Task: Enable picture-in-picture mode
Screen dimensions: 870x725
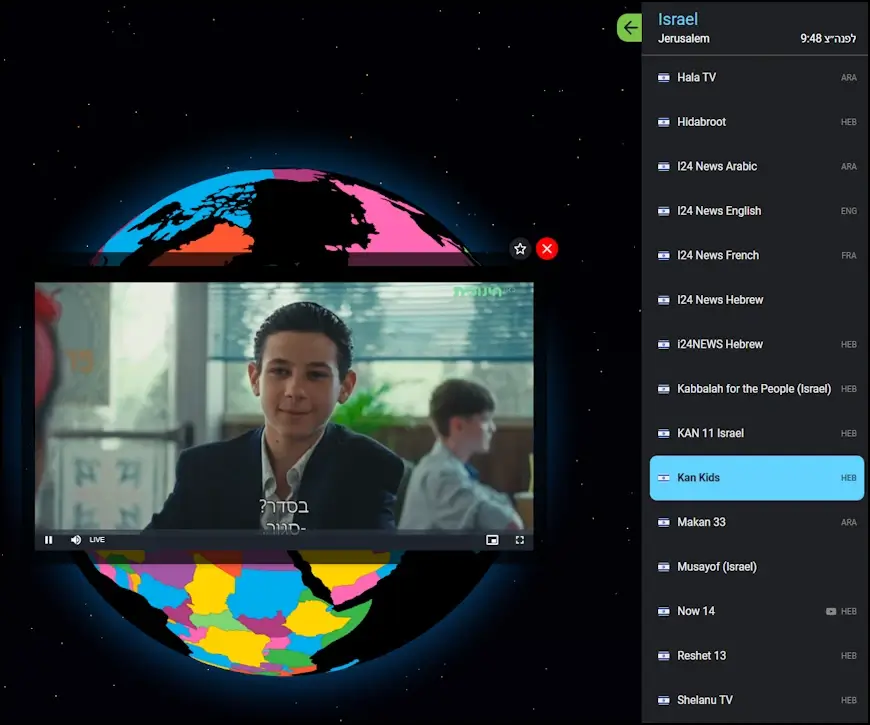Action: (x=492, y=540)
